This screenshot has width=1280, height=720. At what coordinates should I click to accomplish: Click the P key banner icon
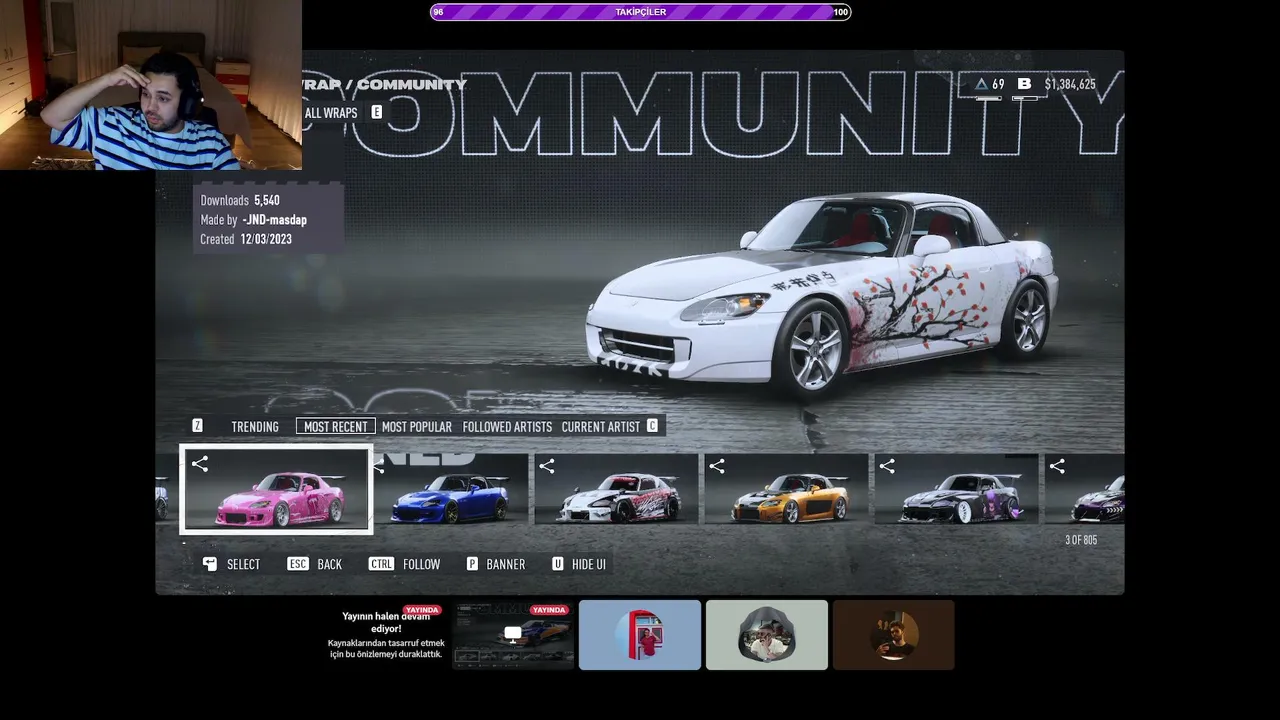coord(472,564)
